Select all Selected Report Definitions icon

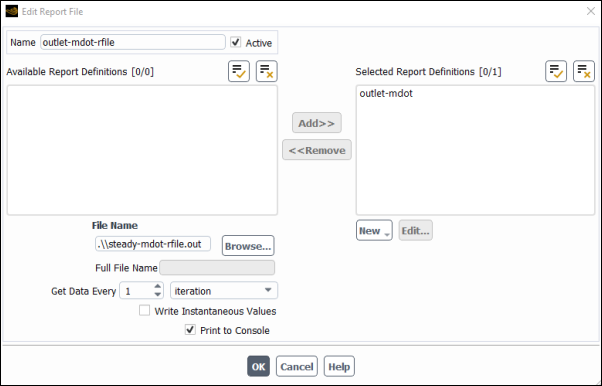point(556,71)
